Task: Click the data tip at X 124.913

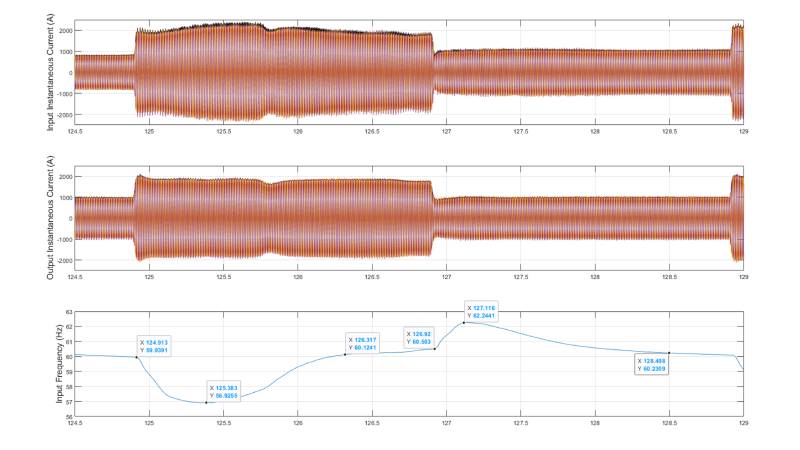Action: 156,345
